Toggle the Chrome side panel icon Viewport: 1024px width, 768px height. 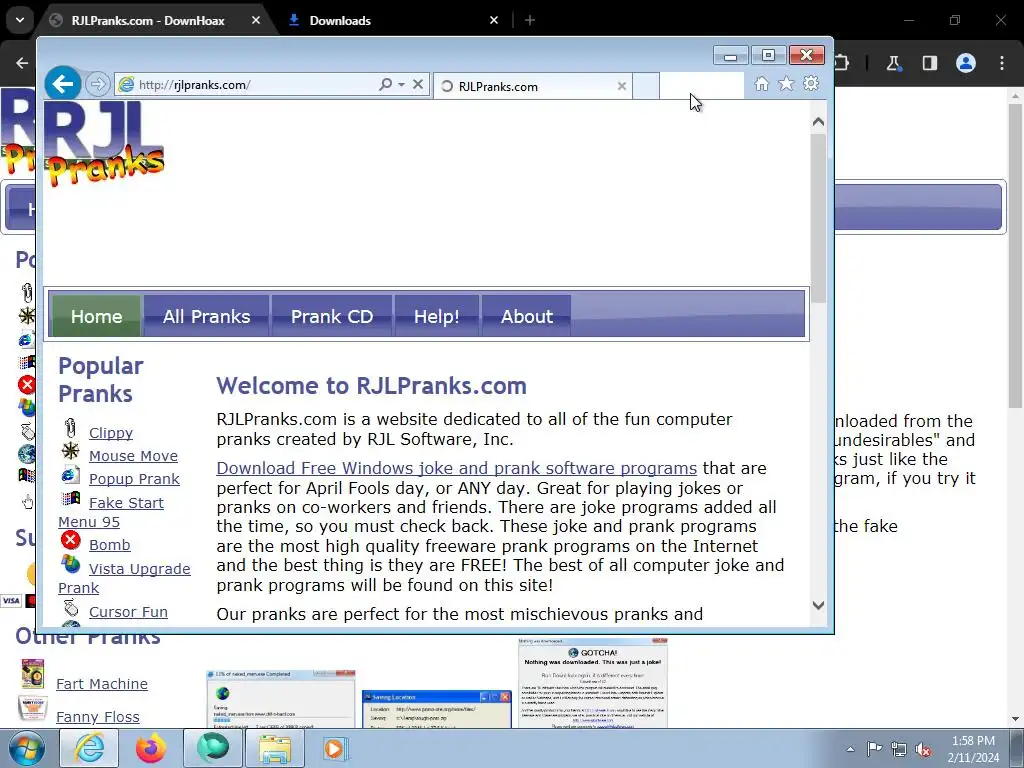click(x=929, y=63)
